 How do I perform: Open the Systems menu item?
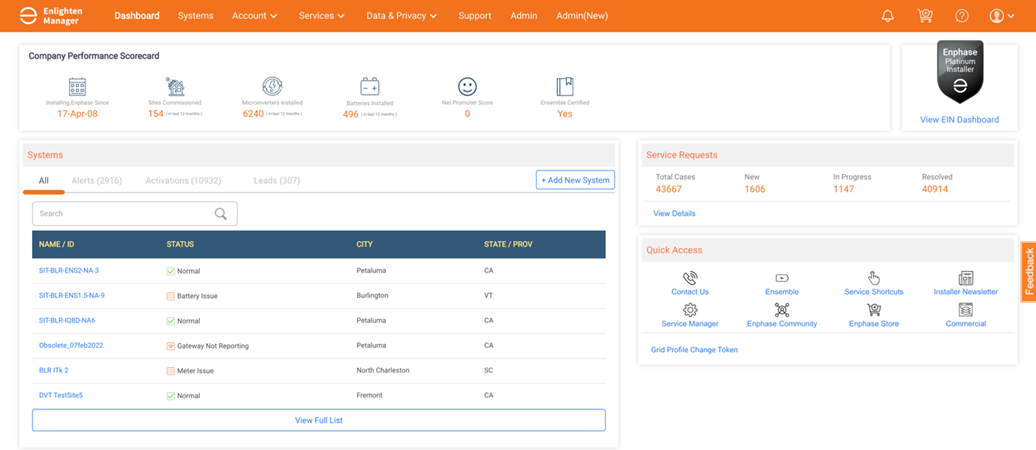(x=196, y=16)
